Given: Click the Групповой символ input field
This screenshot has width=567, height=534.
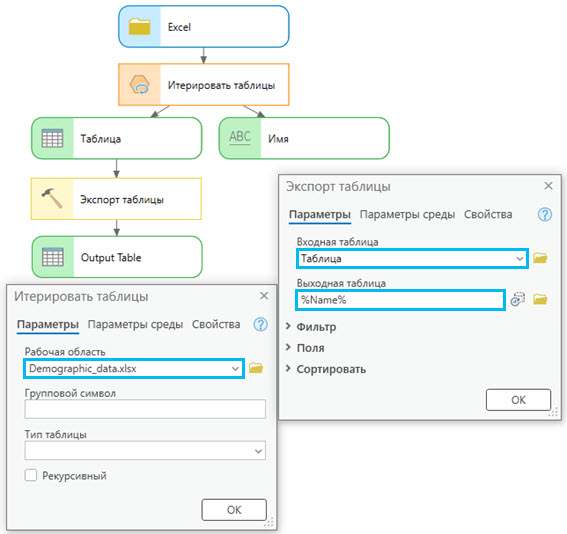Looking at the screenshot, I should tap(145, 409).
